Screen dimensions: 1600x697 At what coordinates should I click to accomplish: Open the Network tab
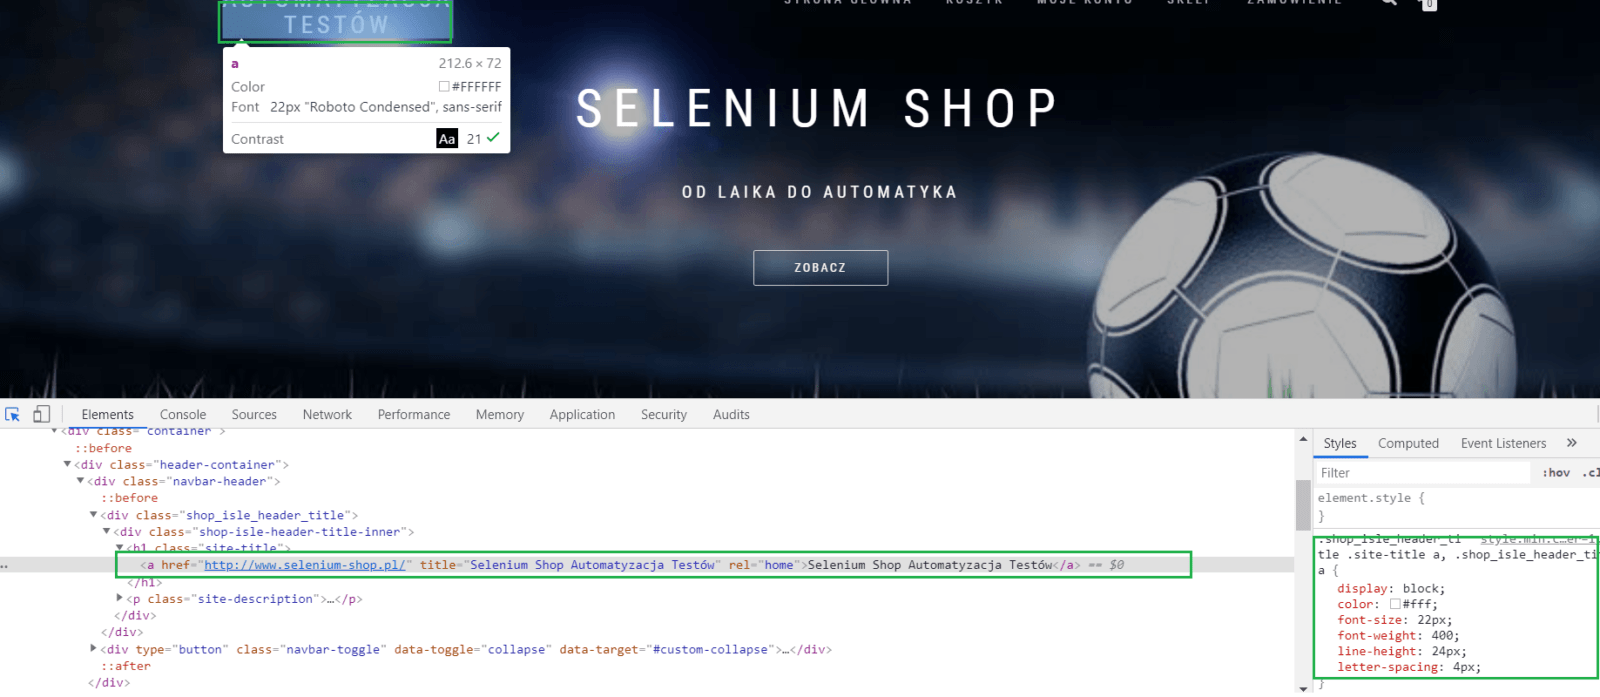click(x=327, y=415)
